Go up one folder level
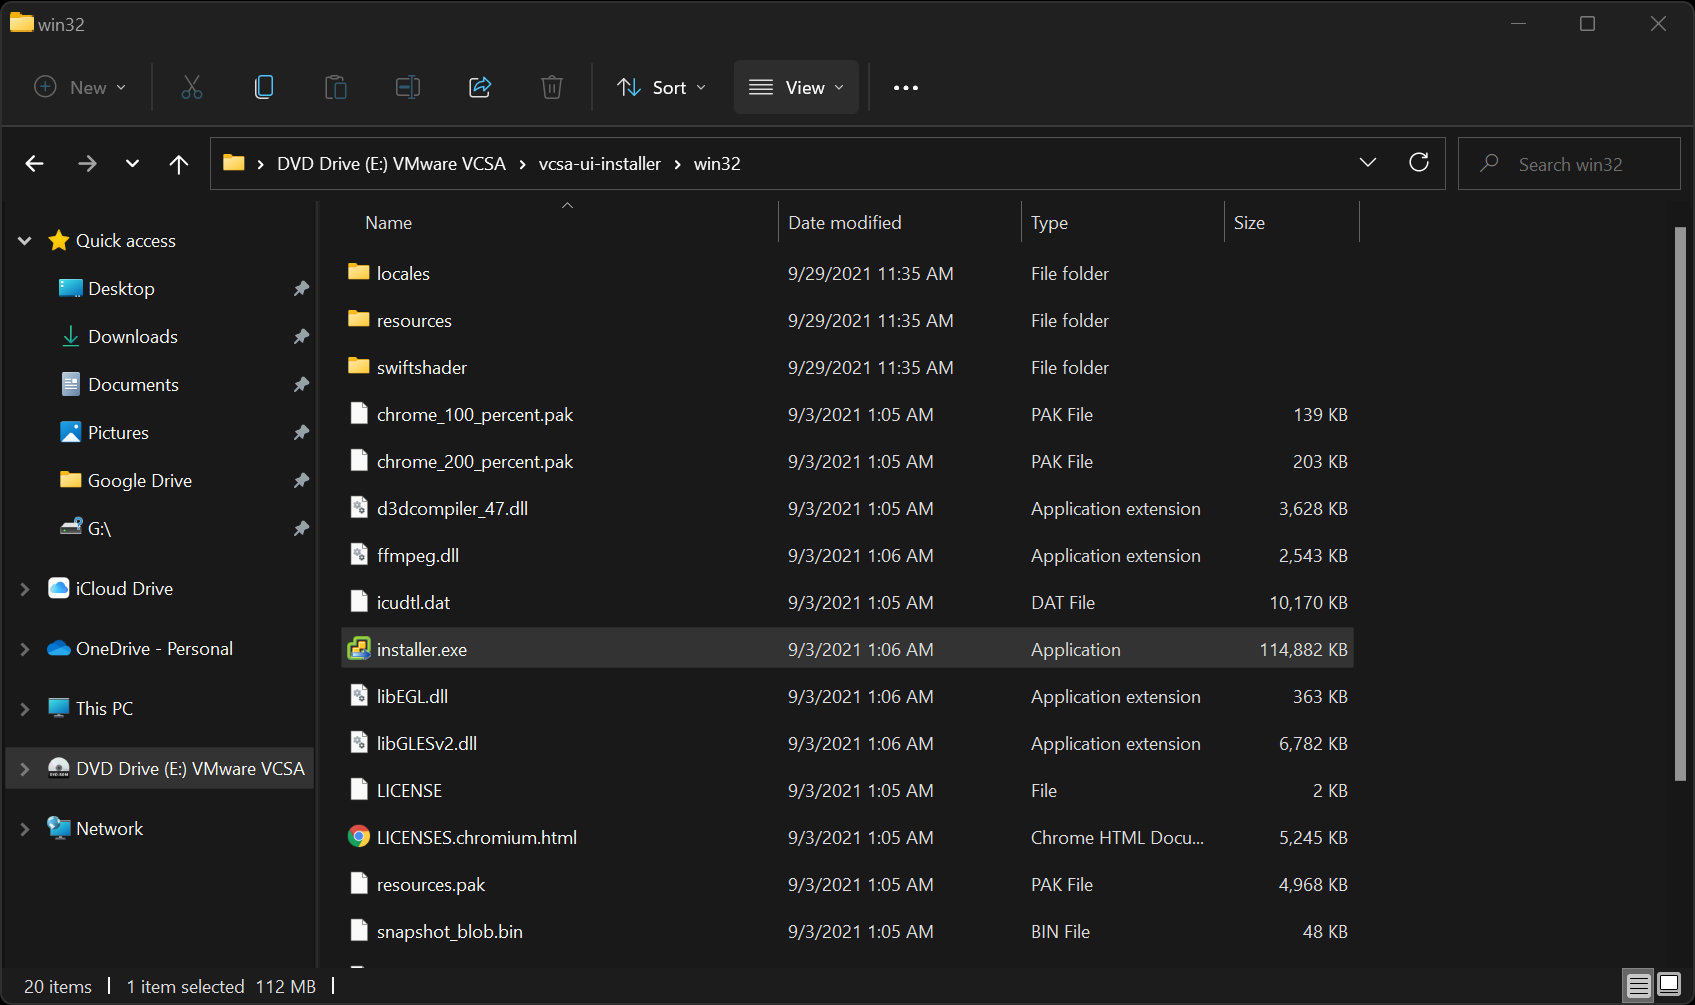Screen dimensions: 1695x1005 click(x=179, y=164)
